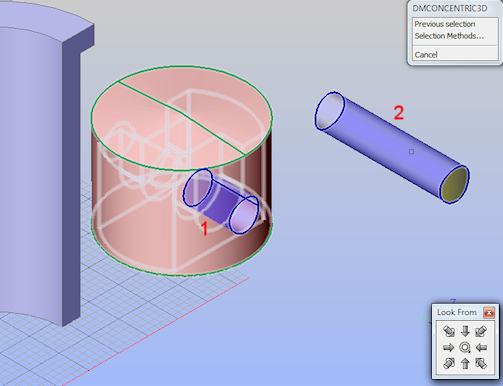Click the up arrow in Look From
This screenshot has width=503, height=386.
tap(465, 363)
